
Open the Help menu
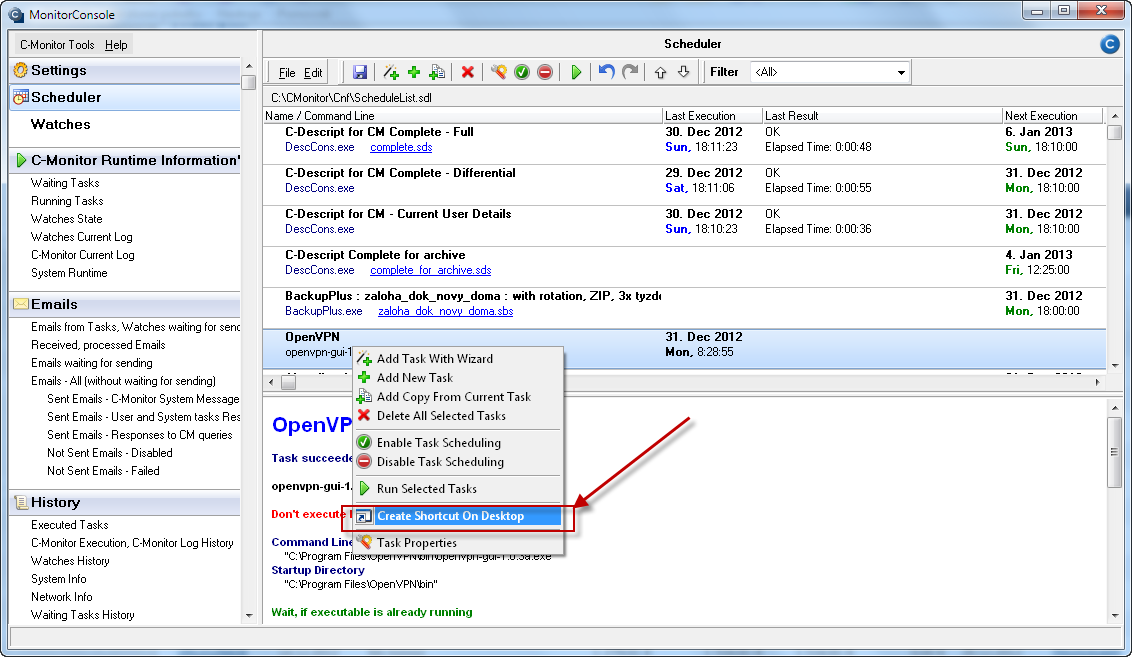pyautogui.click(x=116, y=45)
